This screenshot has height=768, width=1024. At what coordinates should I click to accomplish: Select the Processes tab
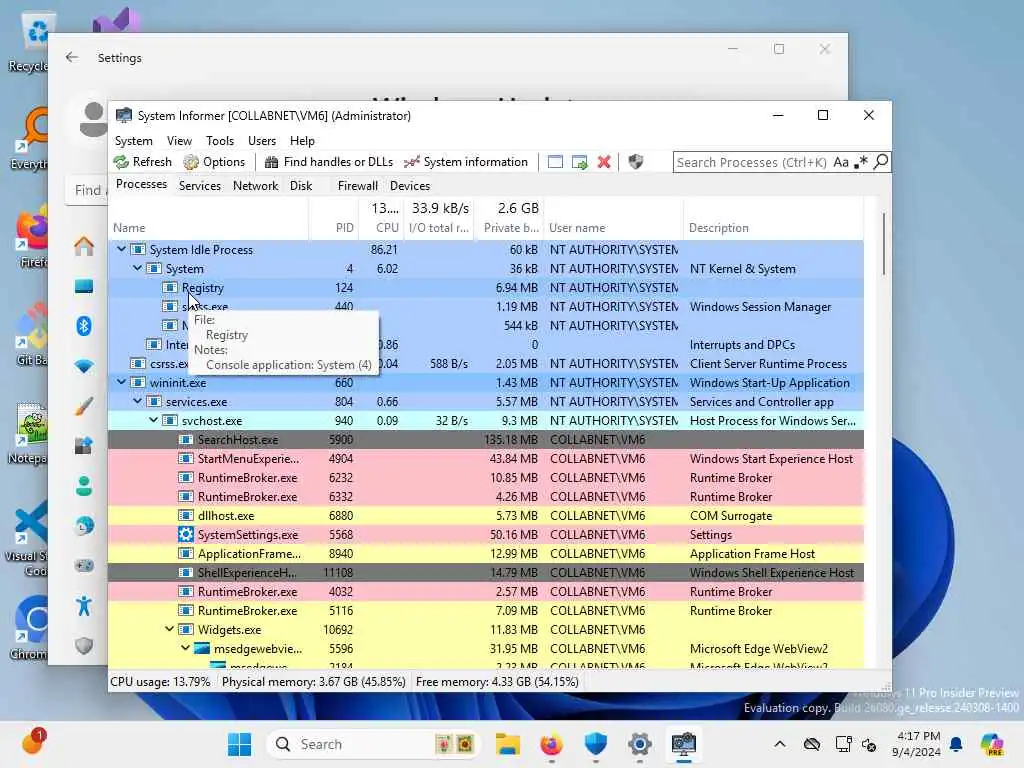tap(141, 184)
